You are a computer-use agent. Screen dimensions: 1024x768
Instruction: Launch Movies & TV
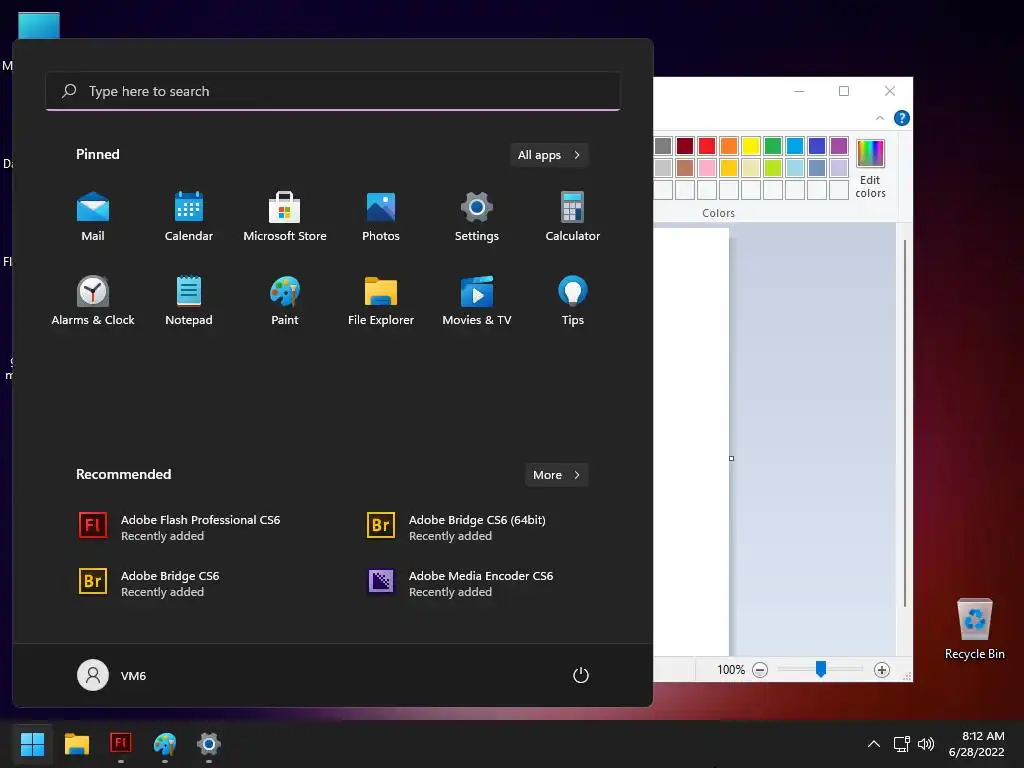pos(477,301)
